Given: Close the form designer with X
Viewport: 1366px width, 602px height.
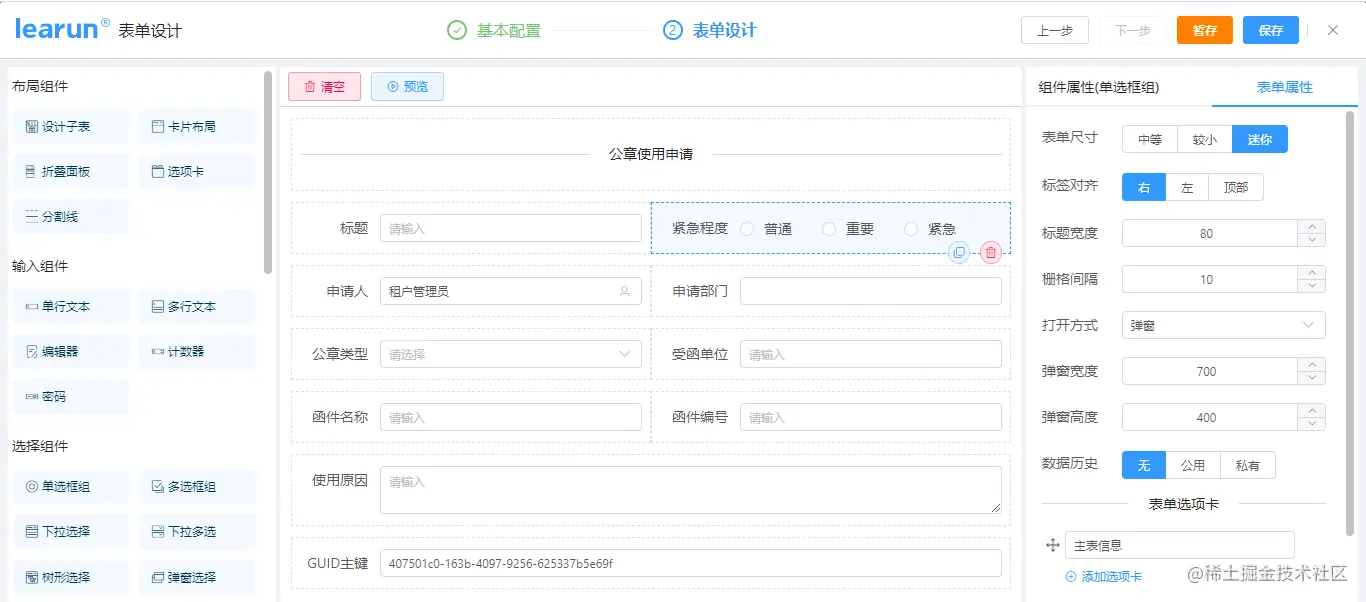Looking at the screenshot, I should pyautogui.click(x=1333, y=30).
